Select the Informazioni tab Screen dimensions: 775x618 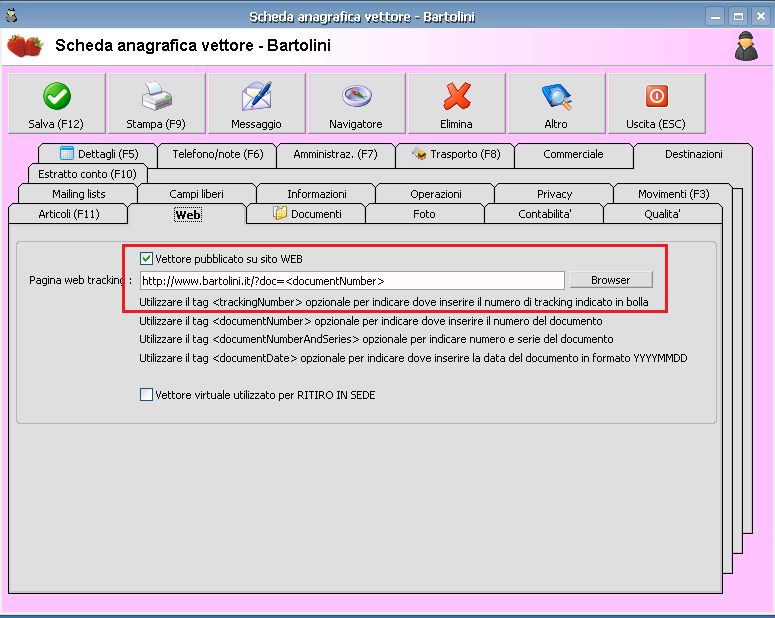pos(316,194)
